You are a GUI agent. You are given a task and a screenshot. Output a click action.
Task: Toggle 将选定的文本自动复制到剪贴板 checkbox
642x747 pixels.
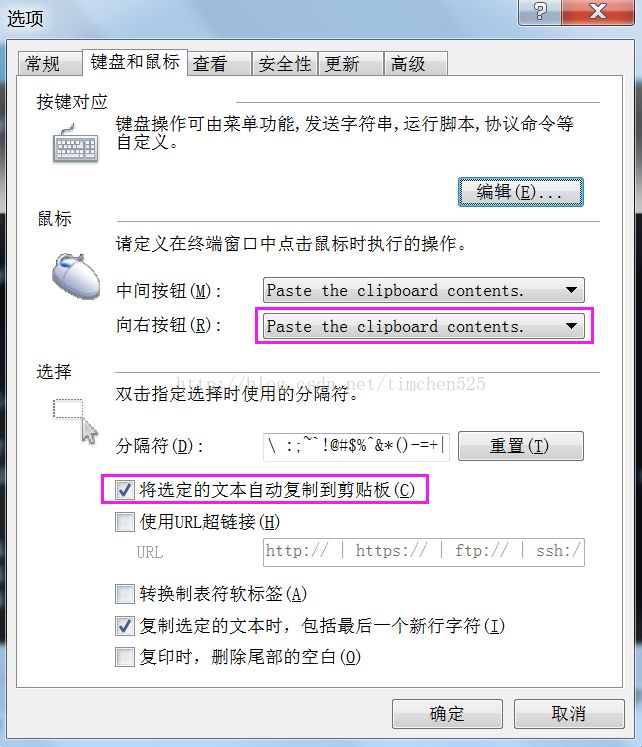click(125, 490)
